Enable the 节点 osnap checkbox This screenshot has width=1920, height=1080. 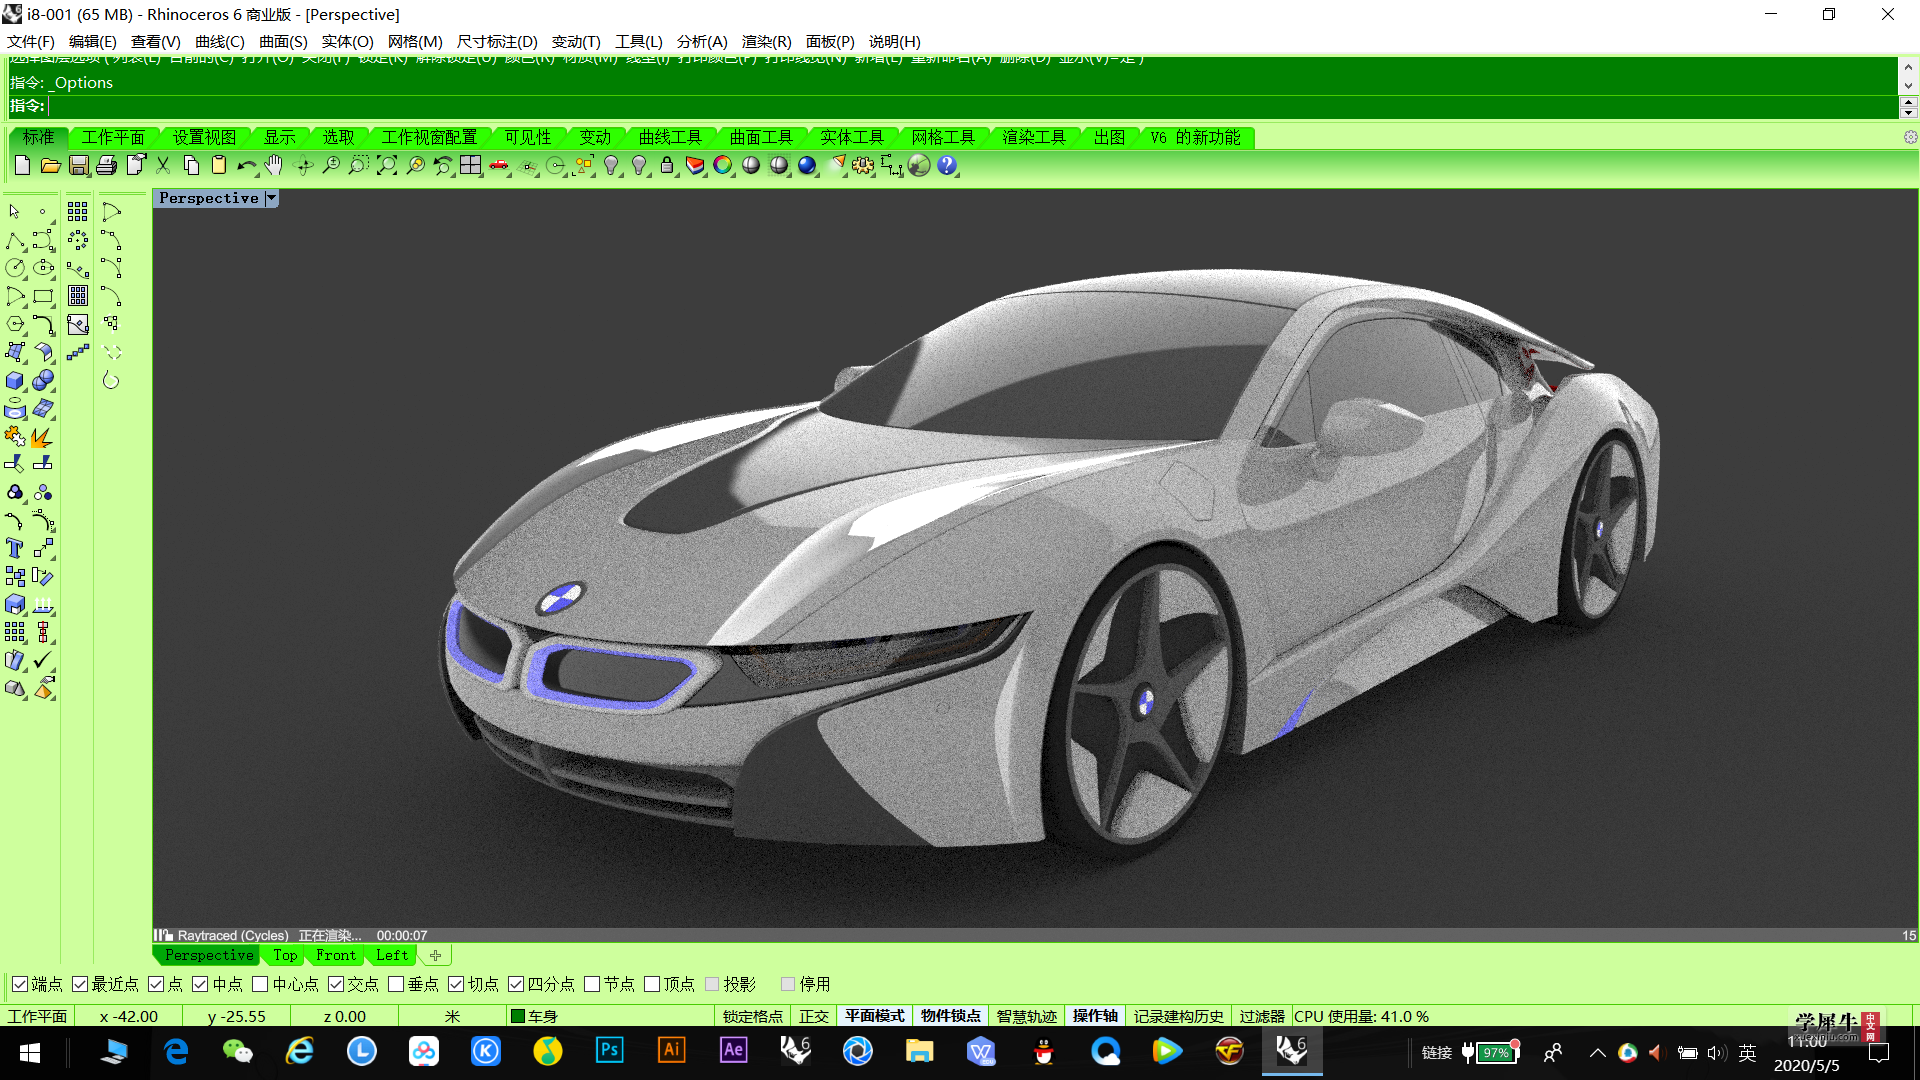click(x=592, y=984)
